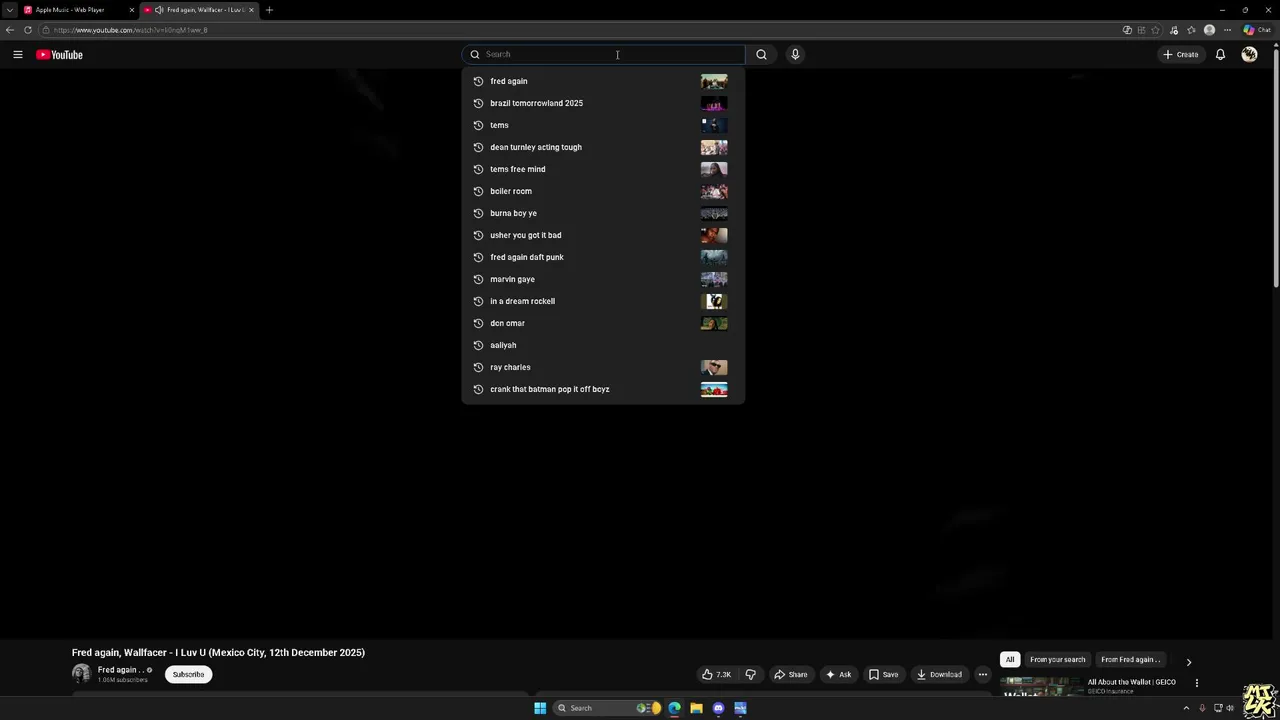Save the video to a playlist

coord(883,674)
